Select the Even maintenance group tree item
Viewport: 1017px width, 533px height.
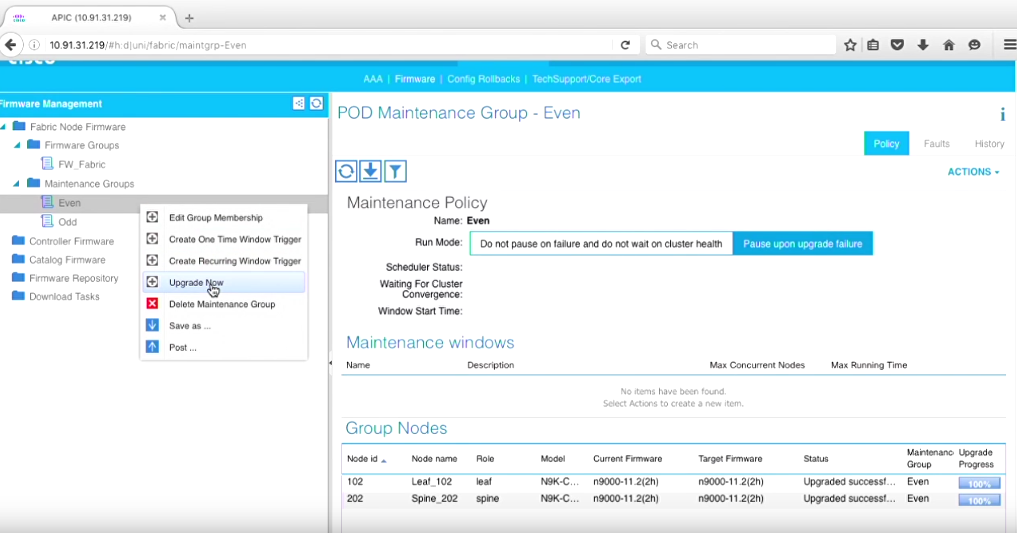click(x=69, y=203)
